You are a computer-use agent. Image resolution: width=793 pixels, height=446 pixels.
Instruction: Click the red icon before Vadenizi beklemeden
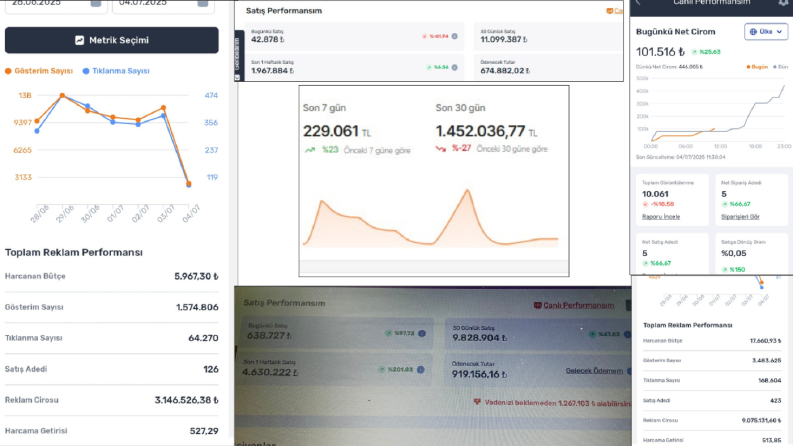coord(477,402)
